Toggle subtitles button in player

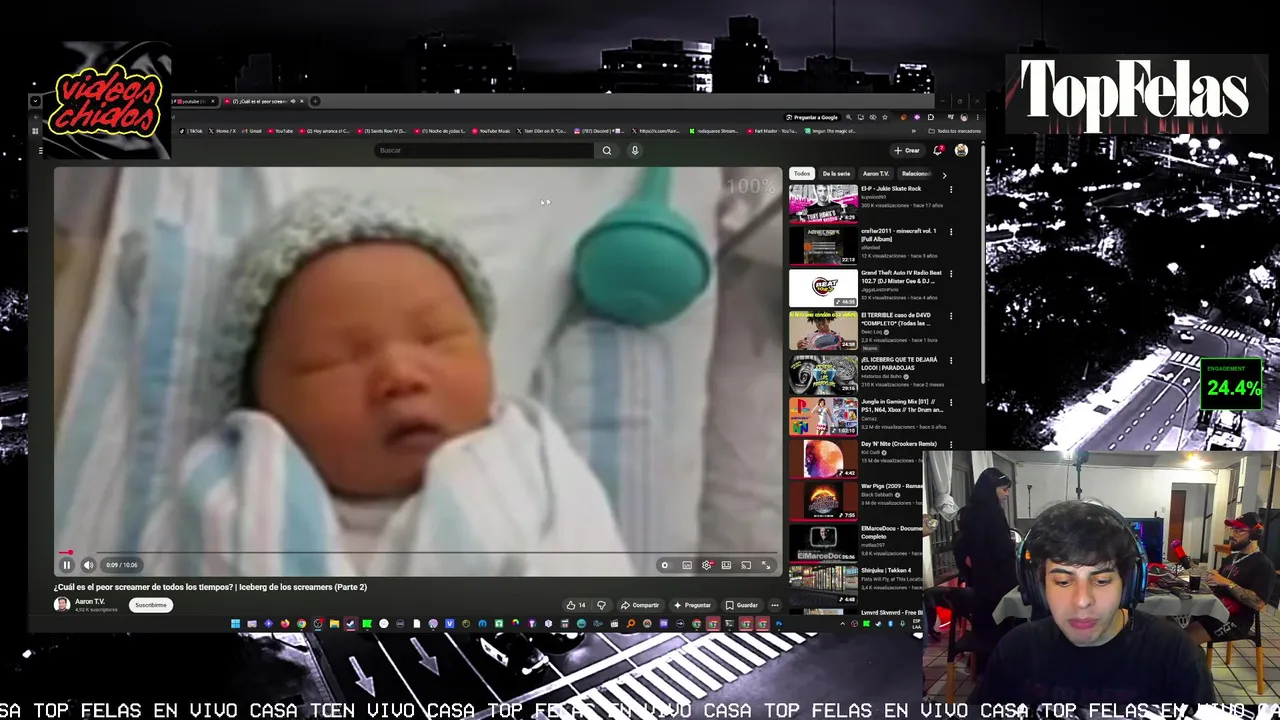[x=687, y=565]
